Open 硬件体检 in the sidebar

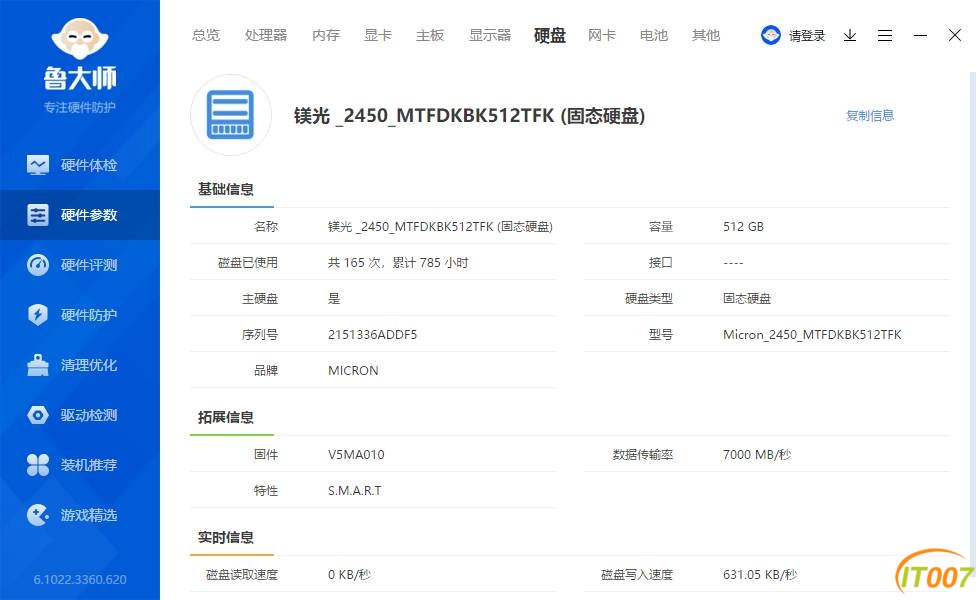click(80, 165)
